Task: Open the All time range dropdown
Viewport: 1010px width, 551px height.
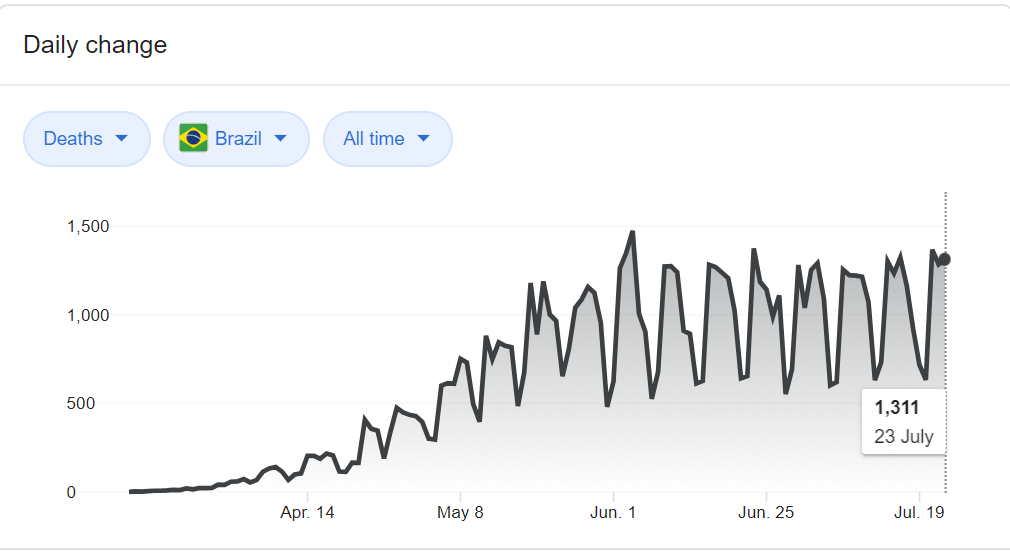Action: (387, 139)
